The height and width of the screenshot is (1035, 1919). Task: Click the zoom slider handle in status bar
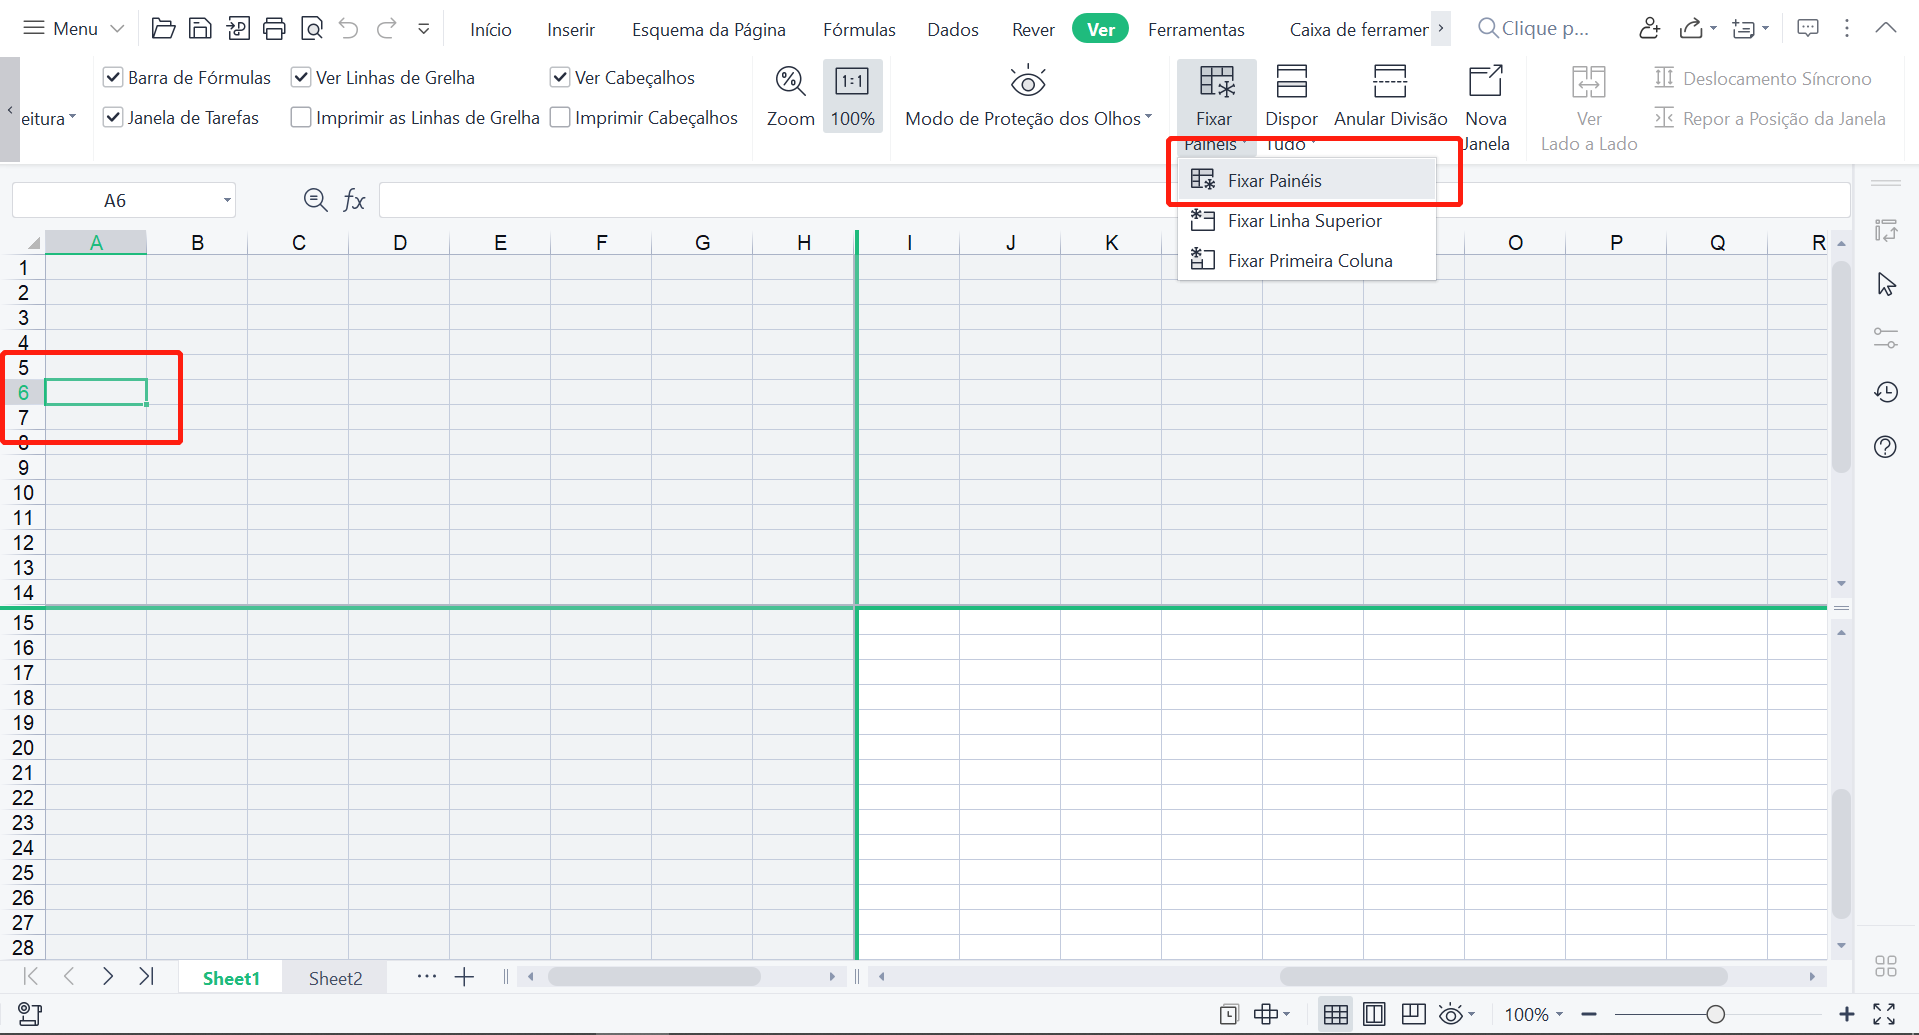coord(1716,1014)
